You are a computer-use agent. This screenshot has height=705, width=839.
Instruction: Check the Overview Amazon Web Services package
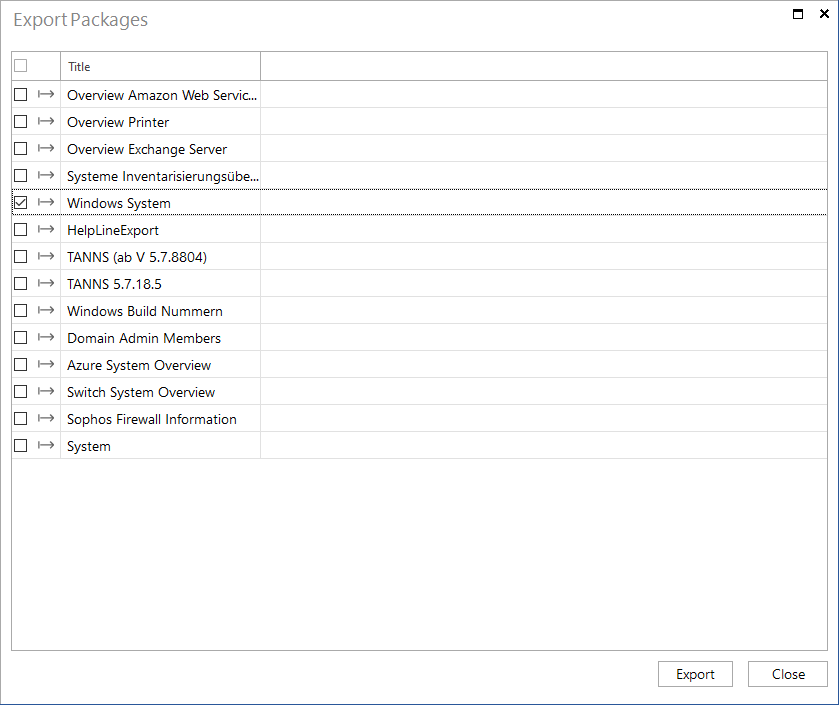click(20, 95)
